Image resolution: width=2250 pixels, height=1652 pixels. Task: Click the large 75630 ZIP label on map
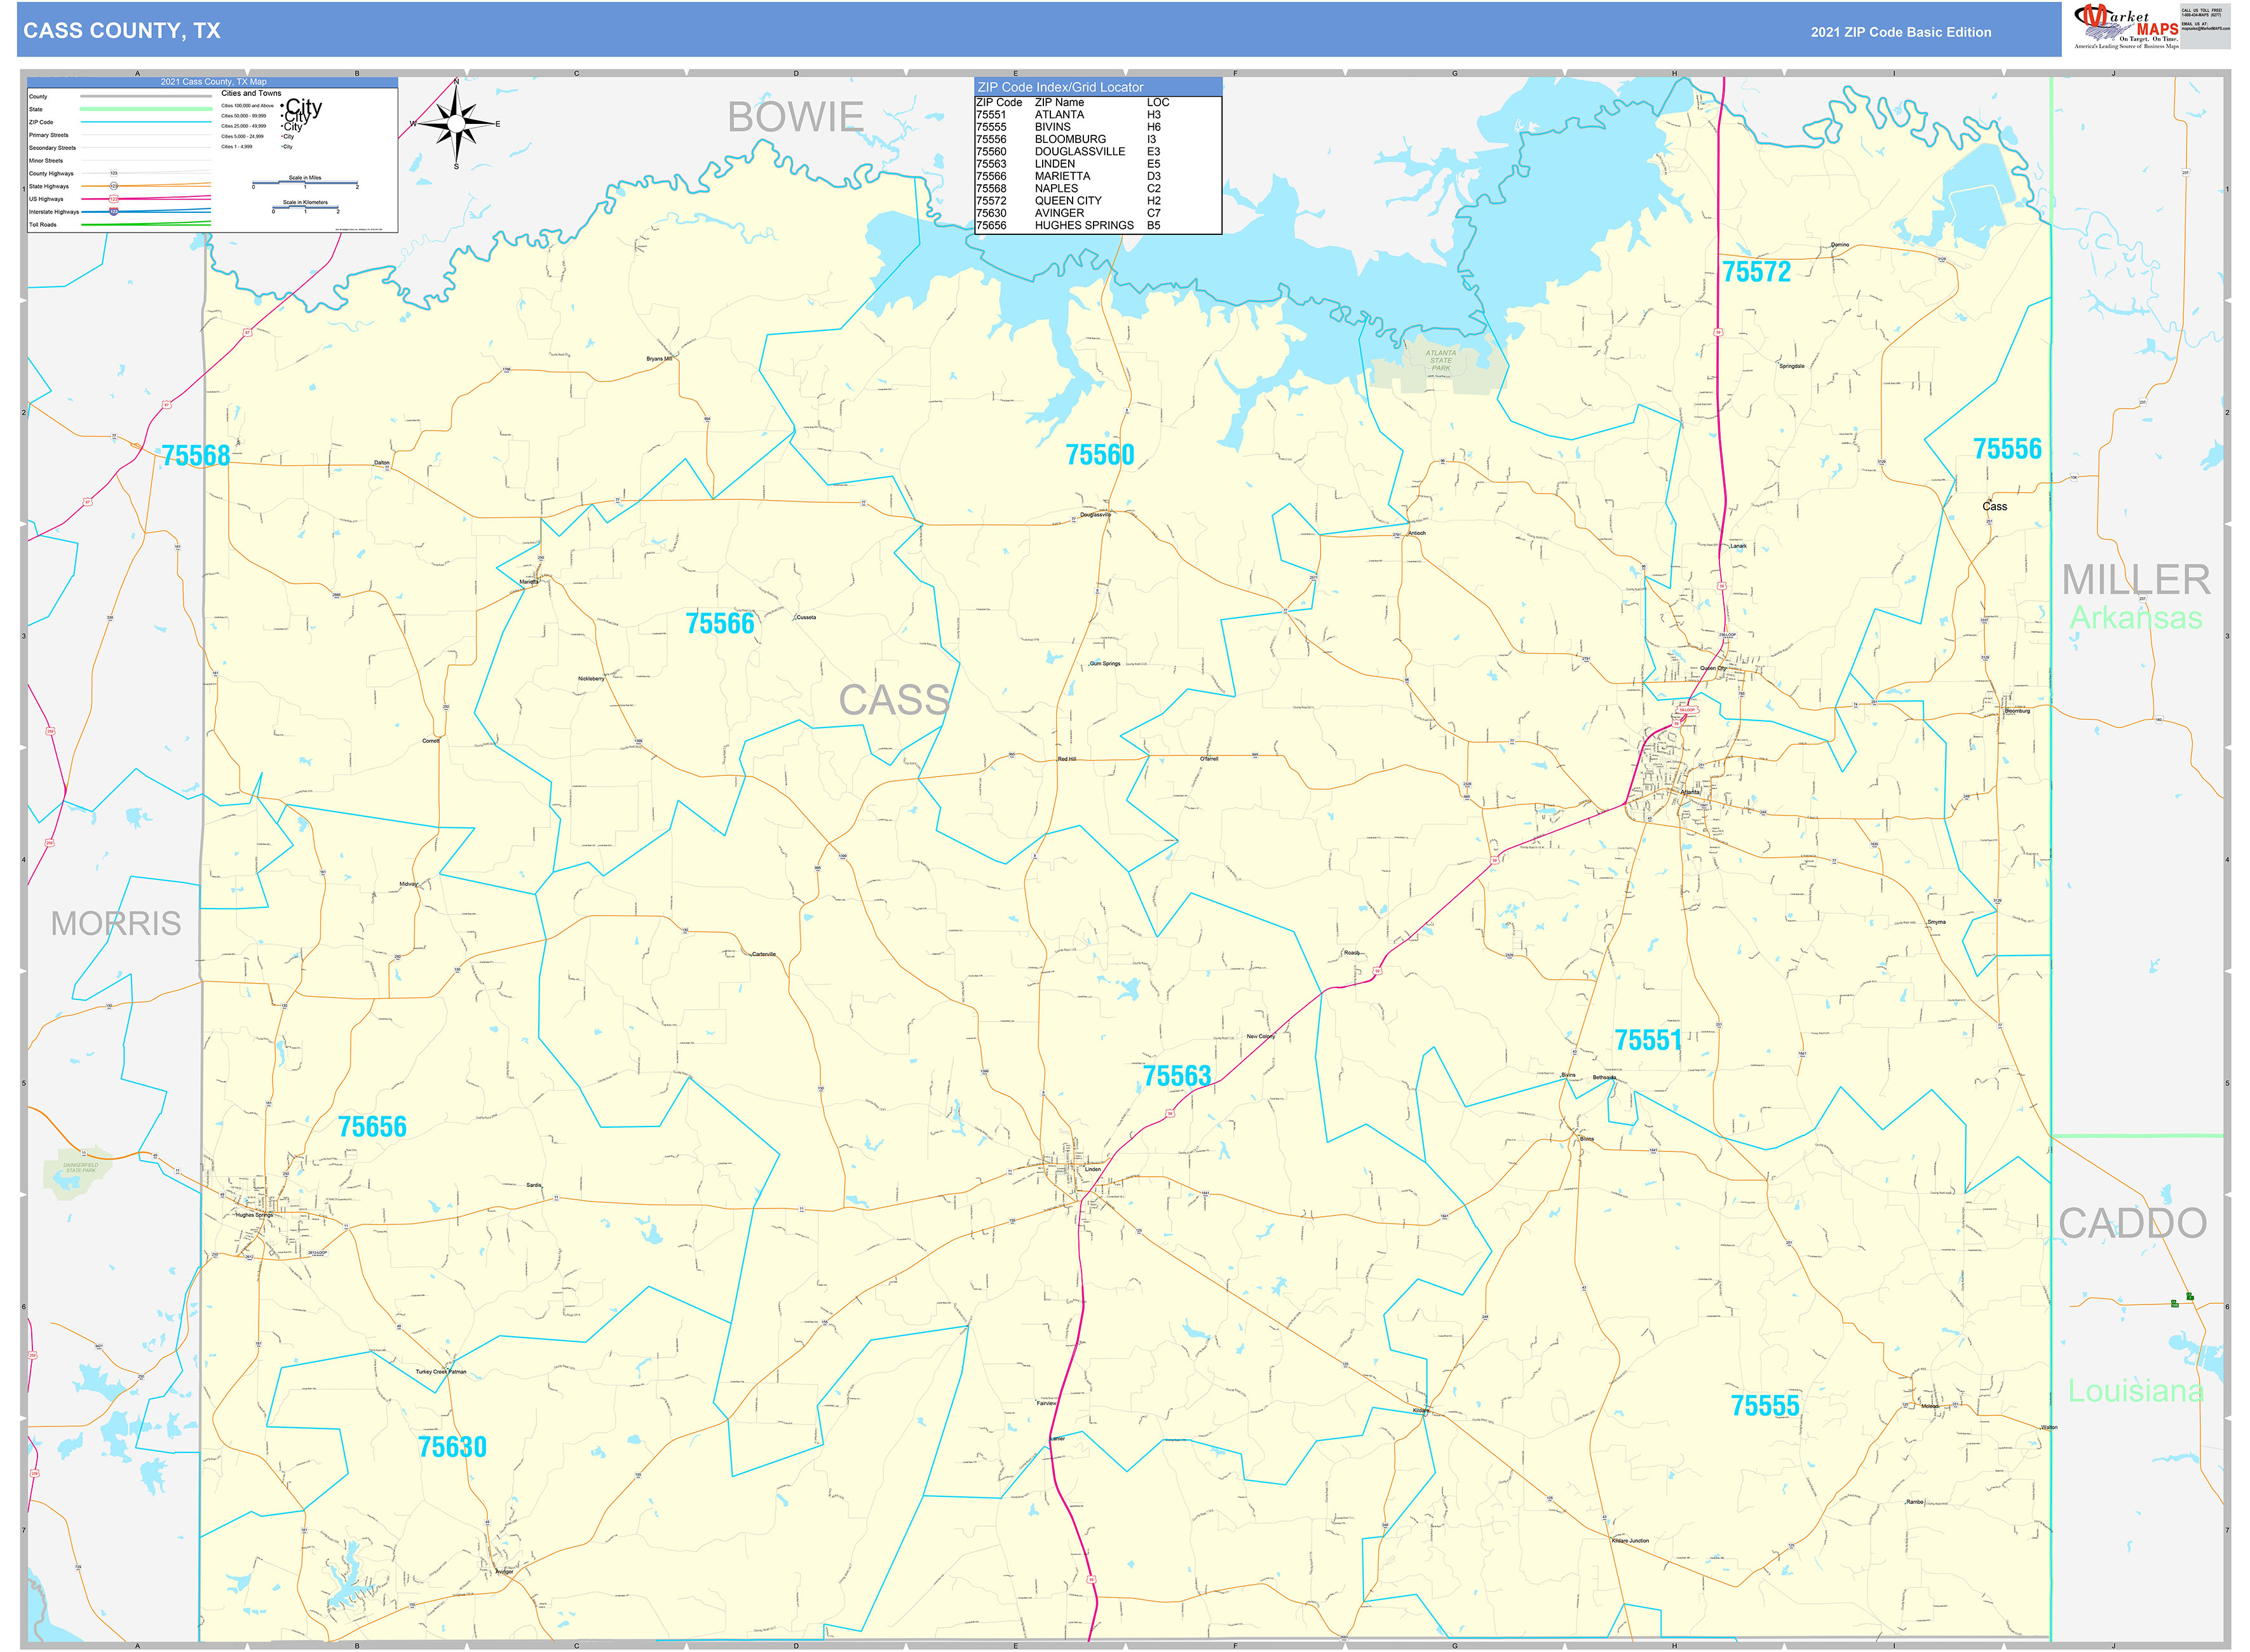(x=452, y=1447)
